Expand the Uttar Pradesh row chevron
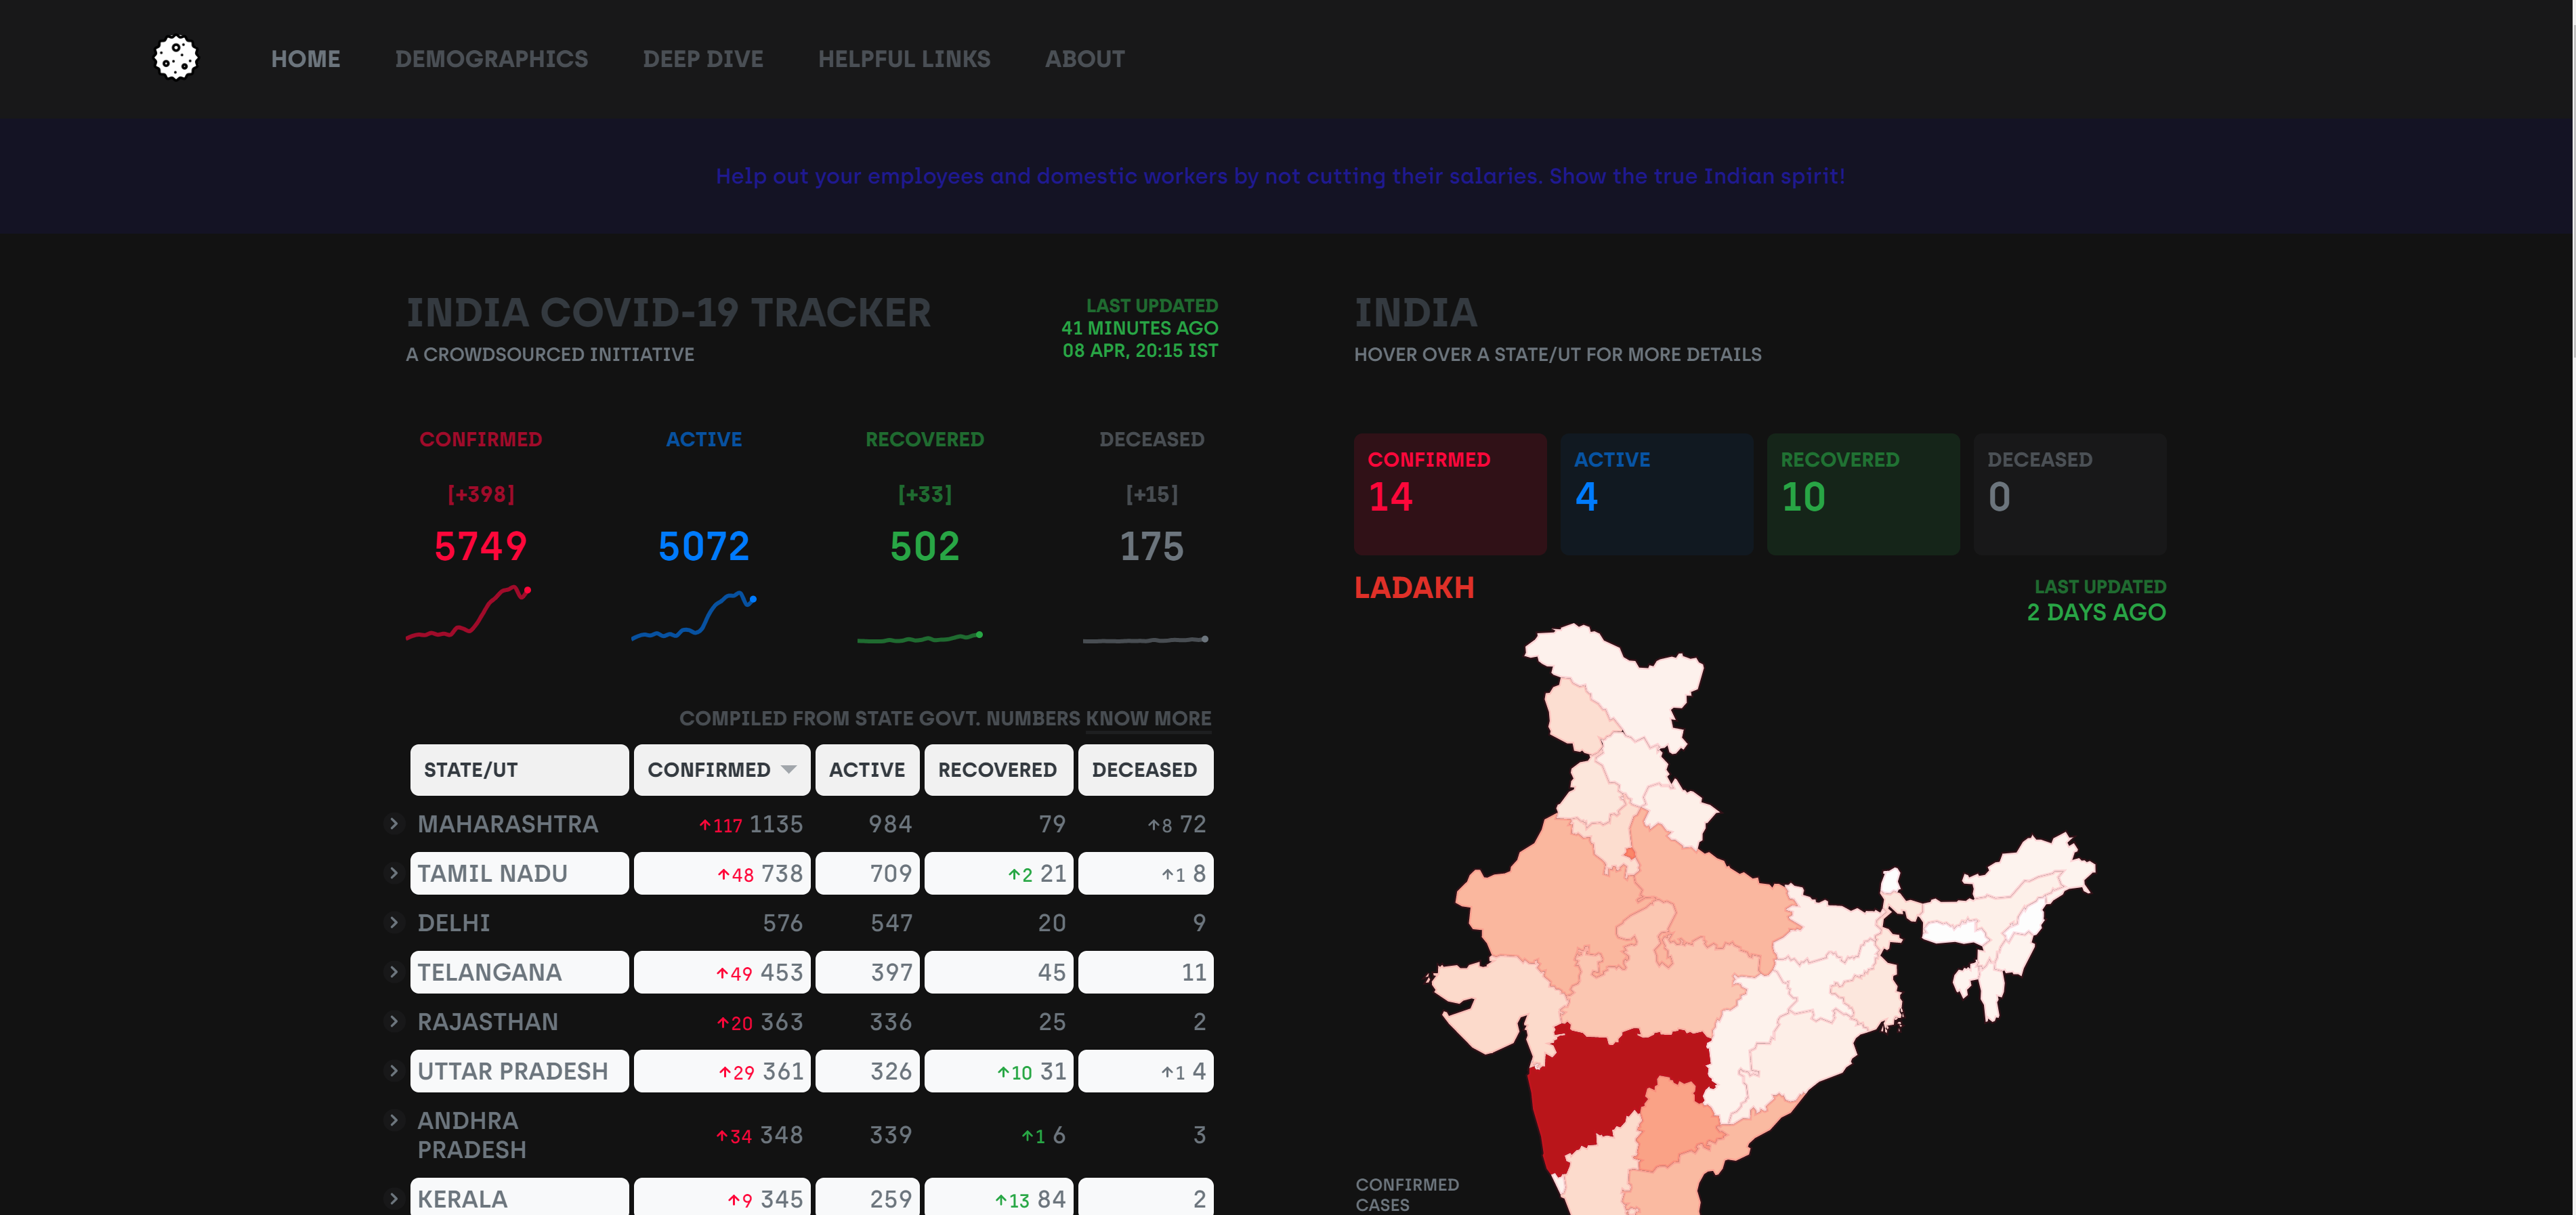 click(x=394, y=1071)
